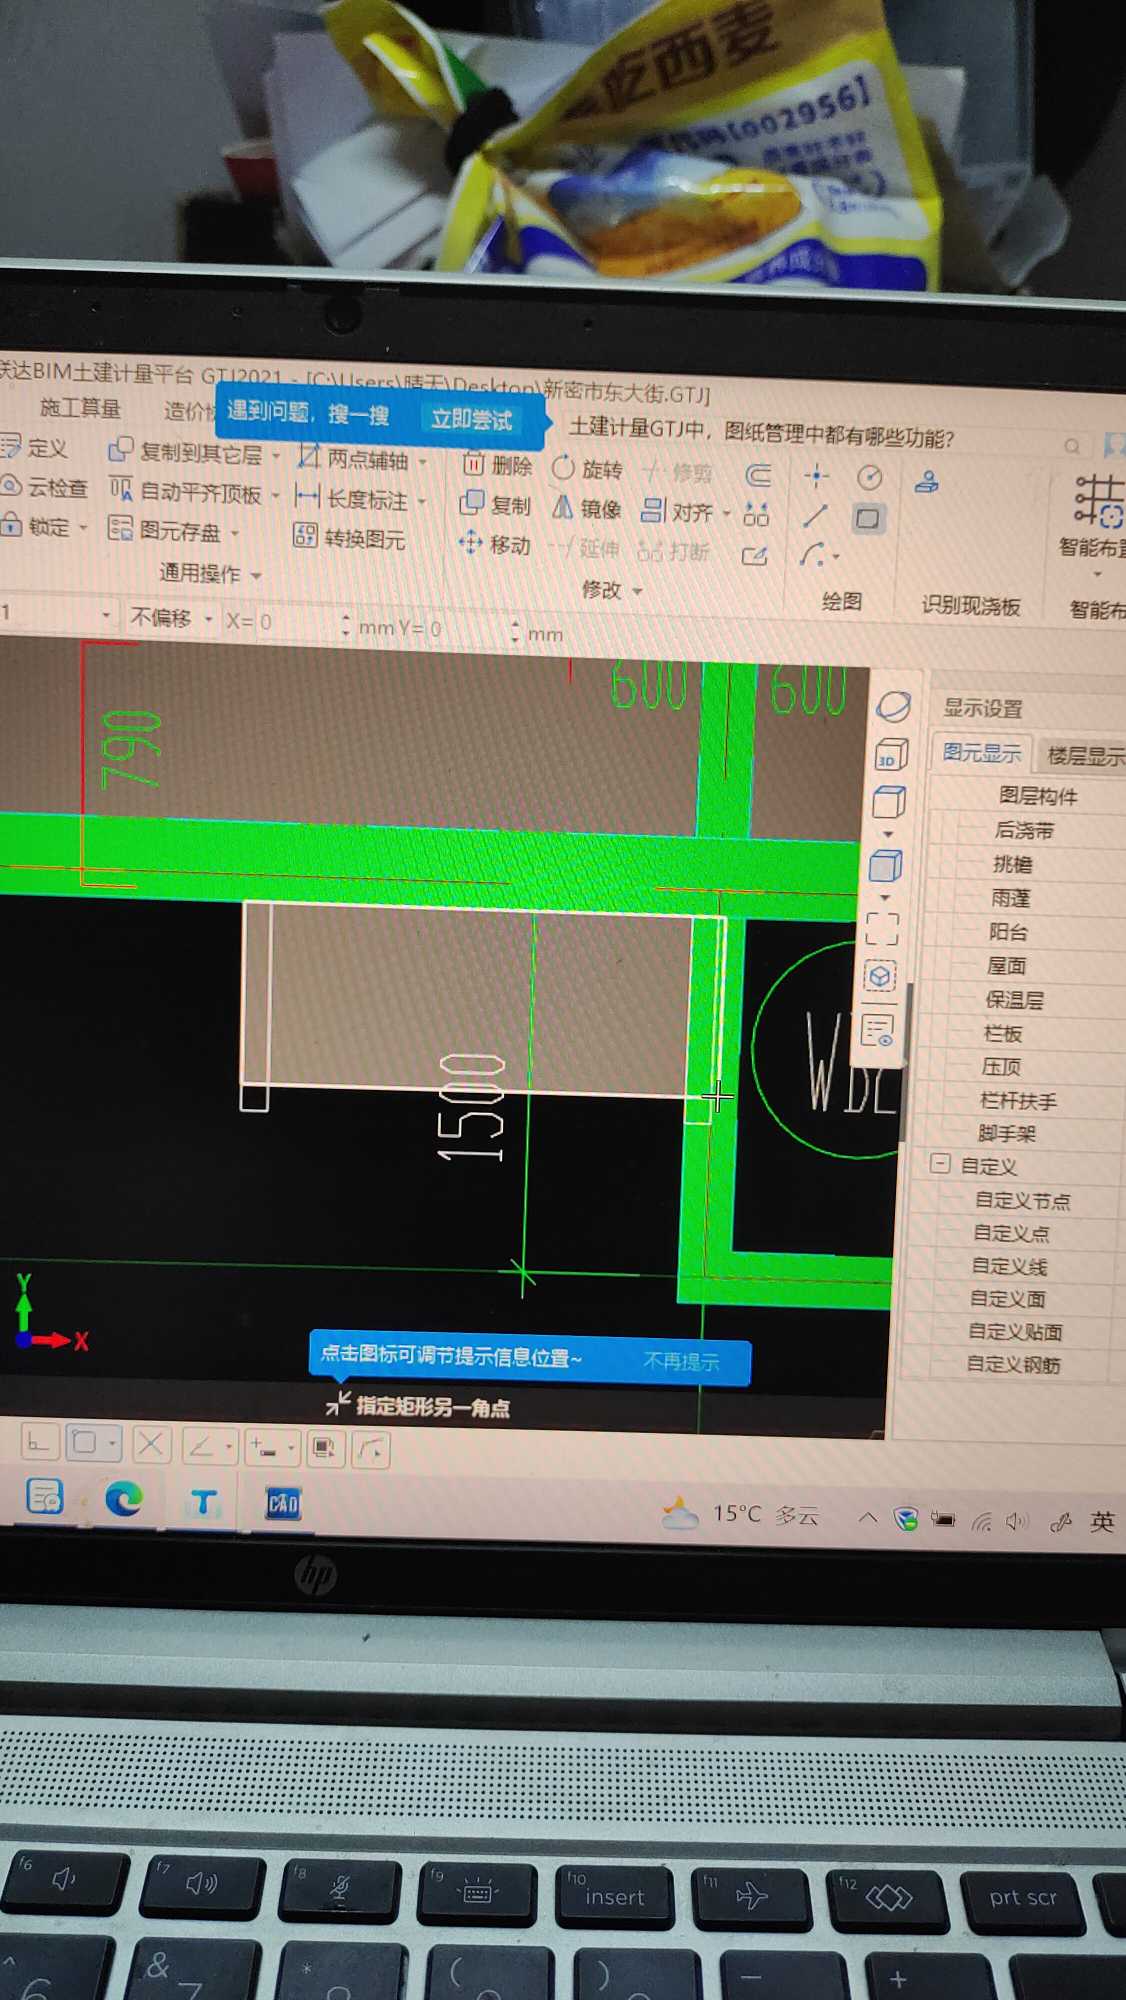Select 屋面 in the display list
The height and width of the screenshot is (2000, 1126).
(1006, 965)
